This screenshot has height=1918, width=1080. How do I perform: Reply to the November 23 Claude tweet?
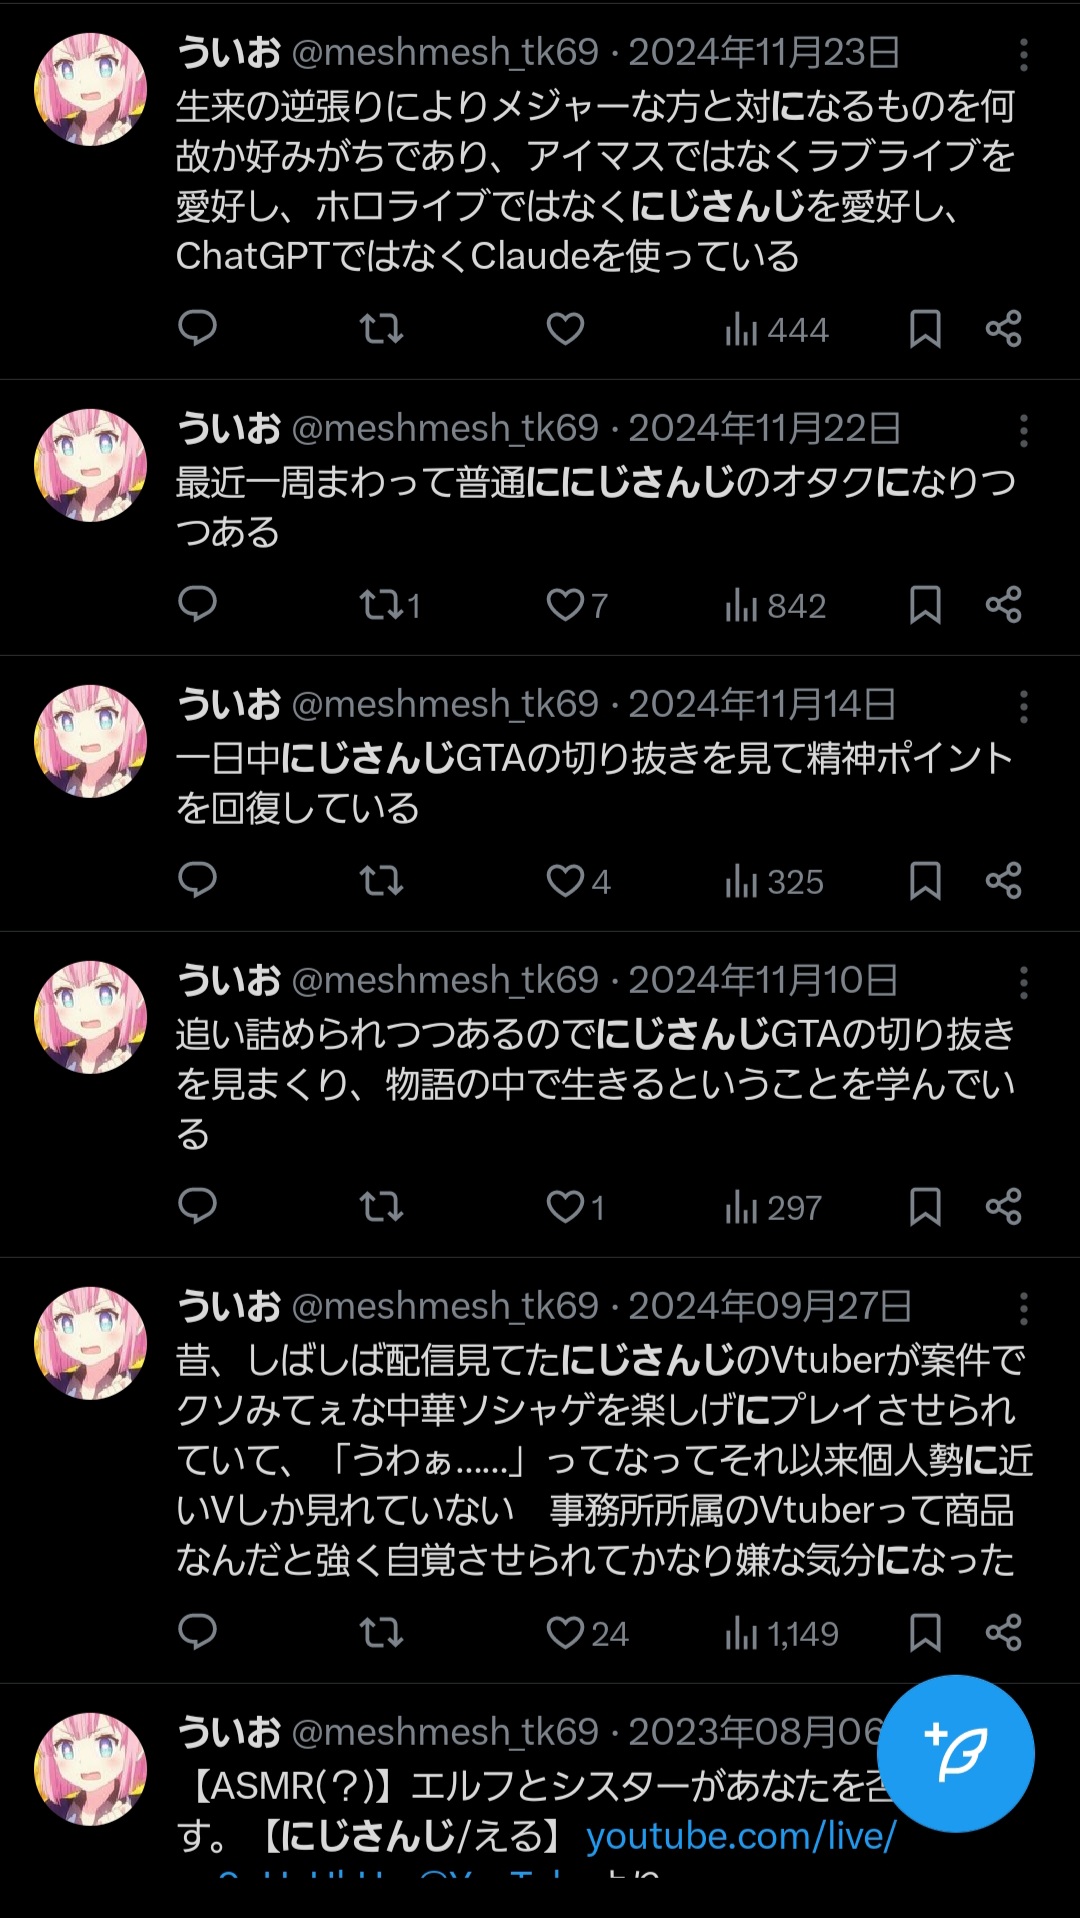click(x=197, y=328)
